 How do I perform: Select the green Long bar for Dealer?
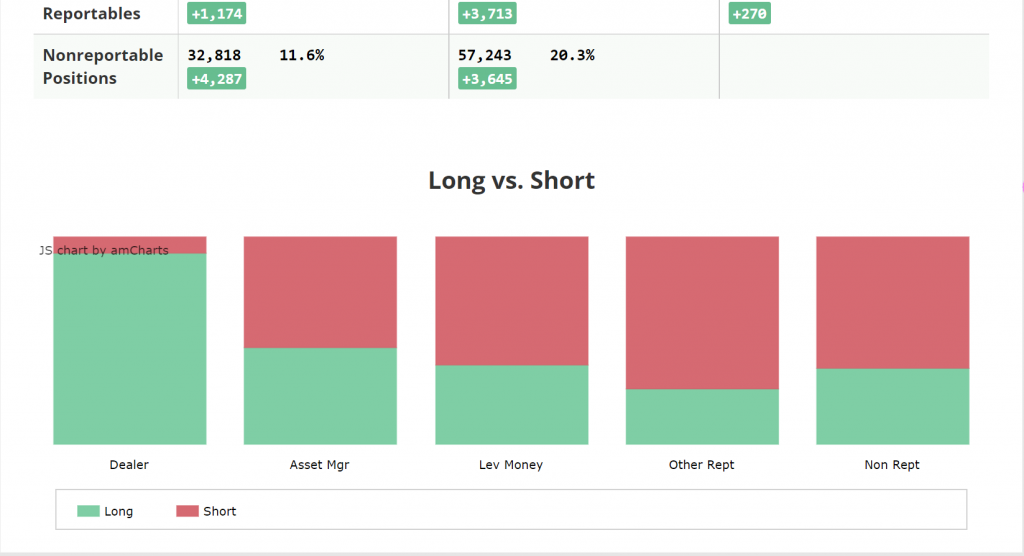click(x=130, y=349)
